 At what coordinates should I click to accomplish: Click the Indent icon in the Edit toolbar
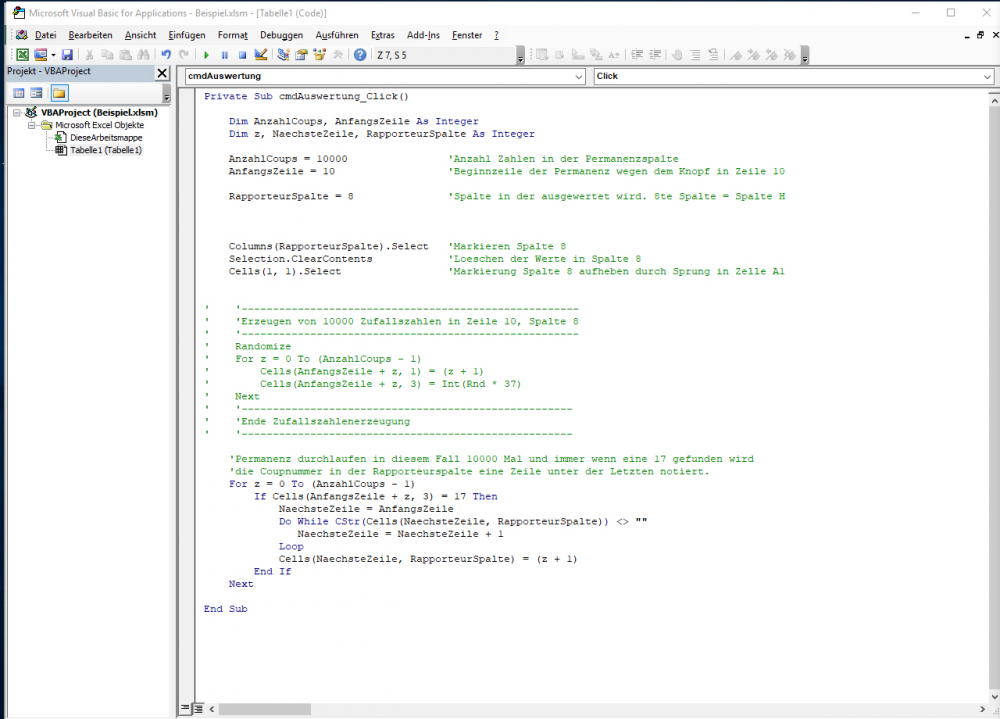click(x=636, y=55)
